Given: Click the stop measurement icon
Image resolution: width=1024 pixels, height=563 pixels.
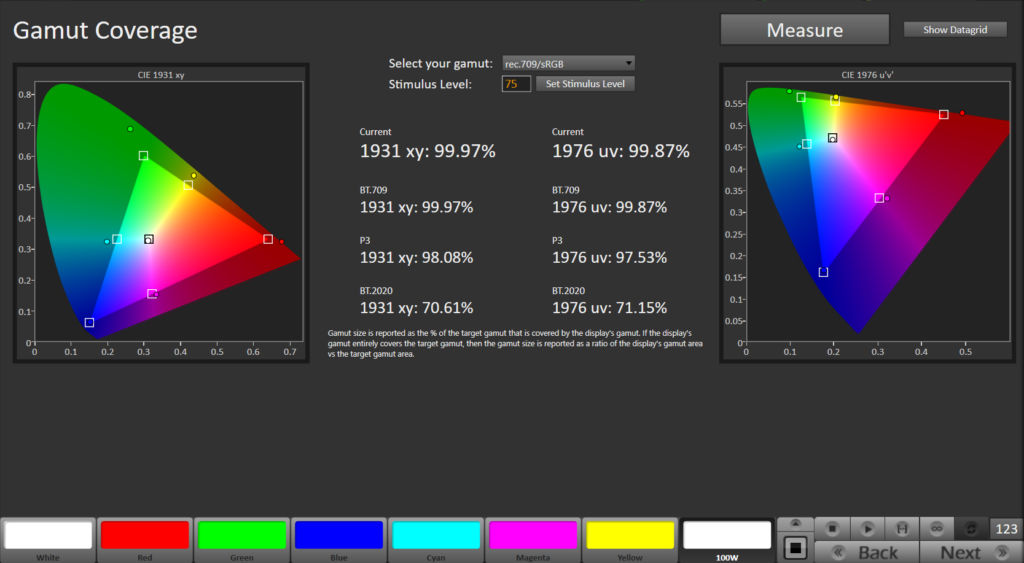Looking at the screenshot, I should point(832,528).
